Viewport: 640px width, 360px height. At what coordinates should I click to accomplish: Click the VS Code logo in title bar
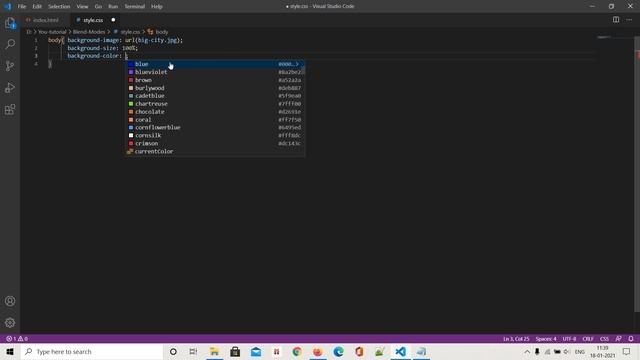pyautogui.click(x=7, y=7)
